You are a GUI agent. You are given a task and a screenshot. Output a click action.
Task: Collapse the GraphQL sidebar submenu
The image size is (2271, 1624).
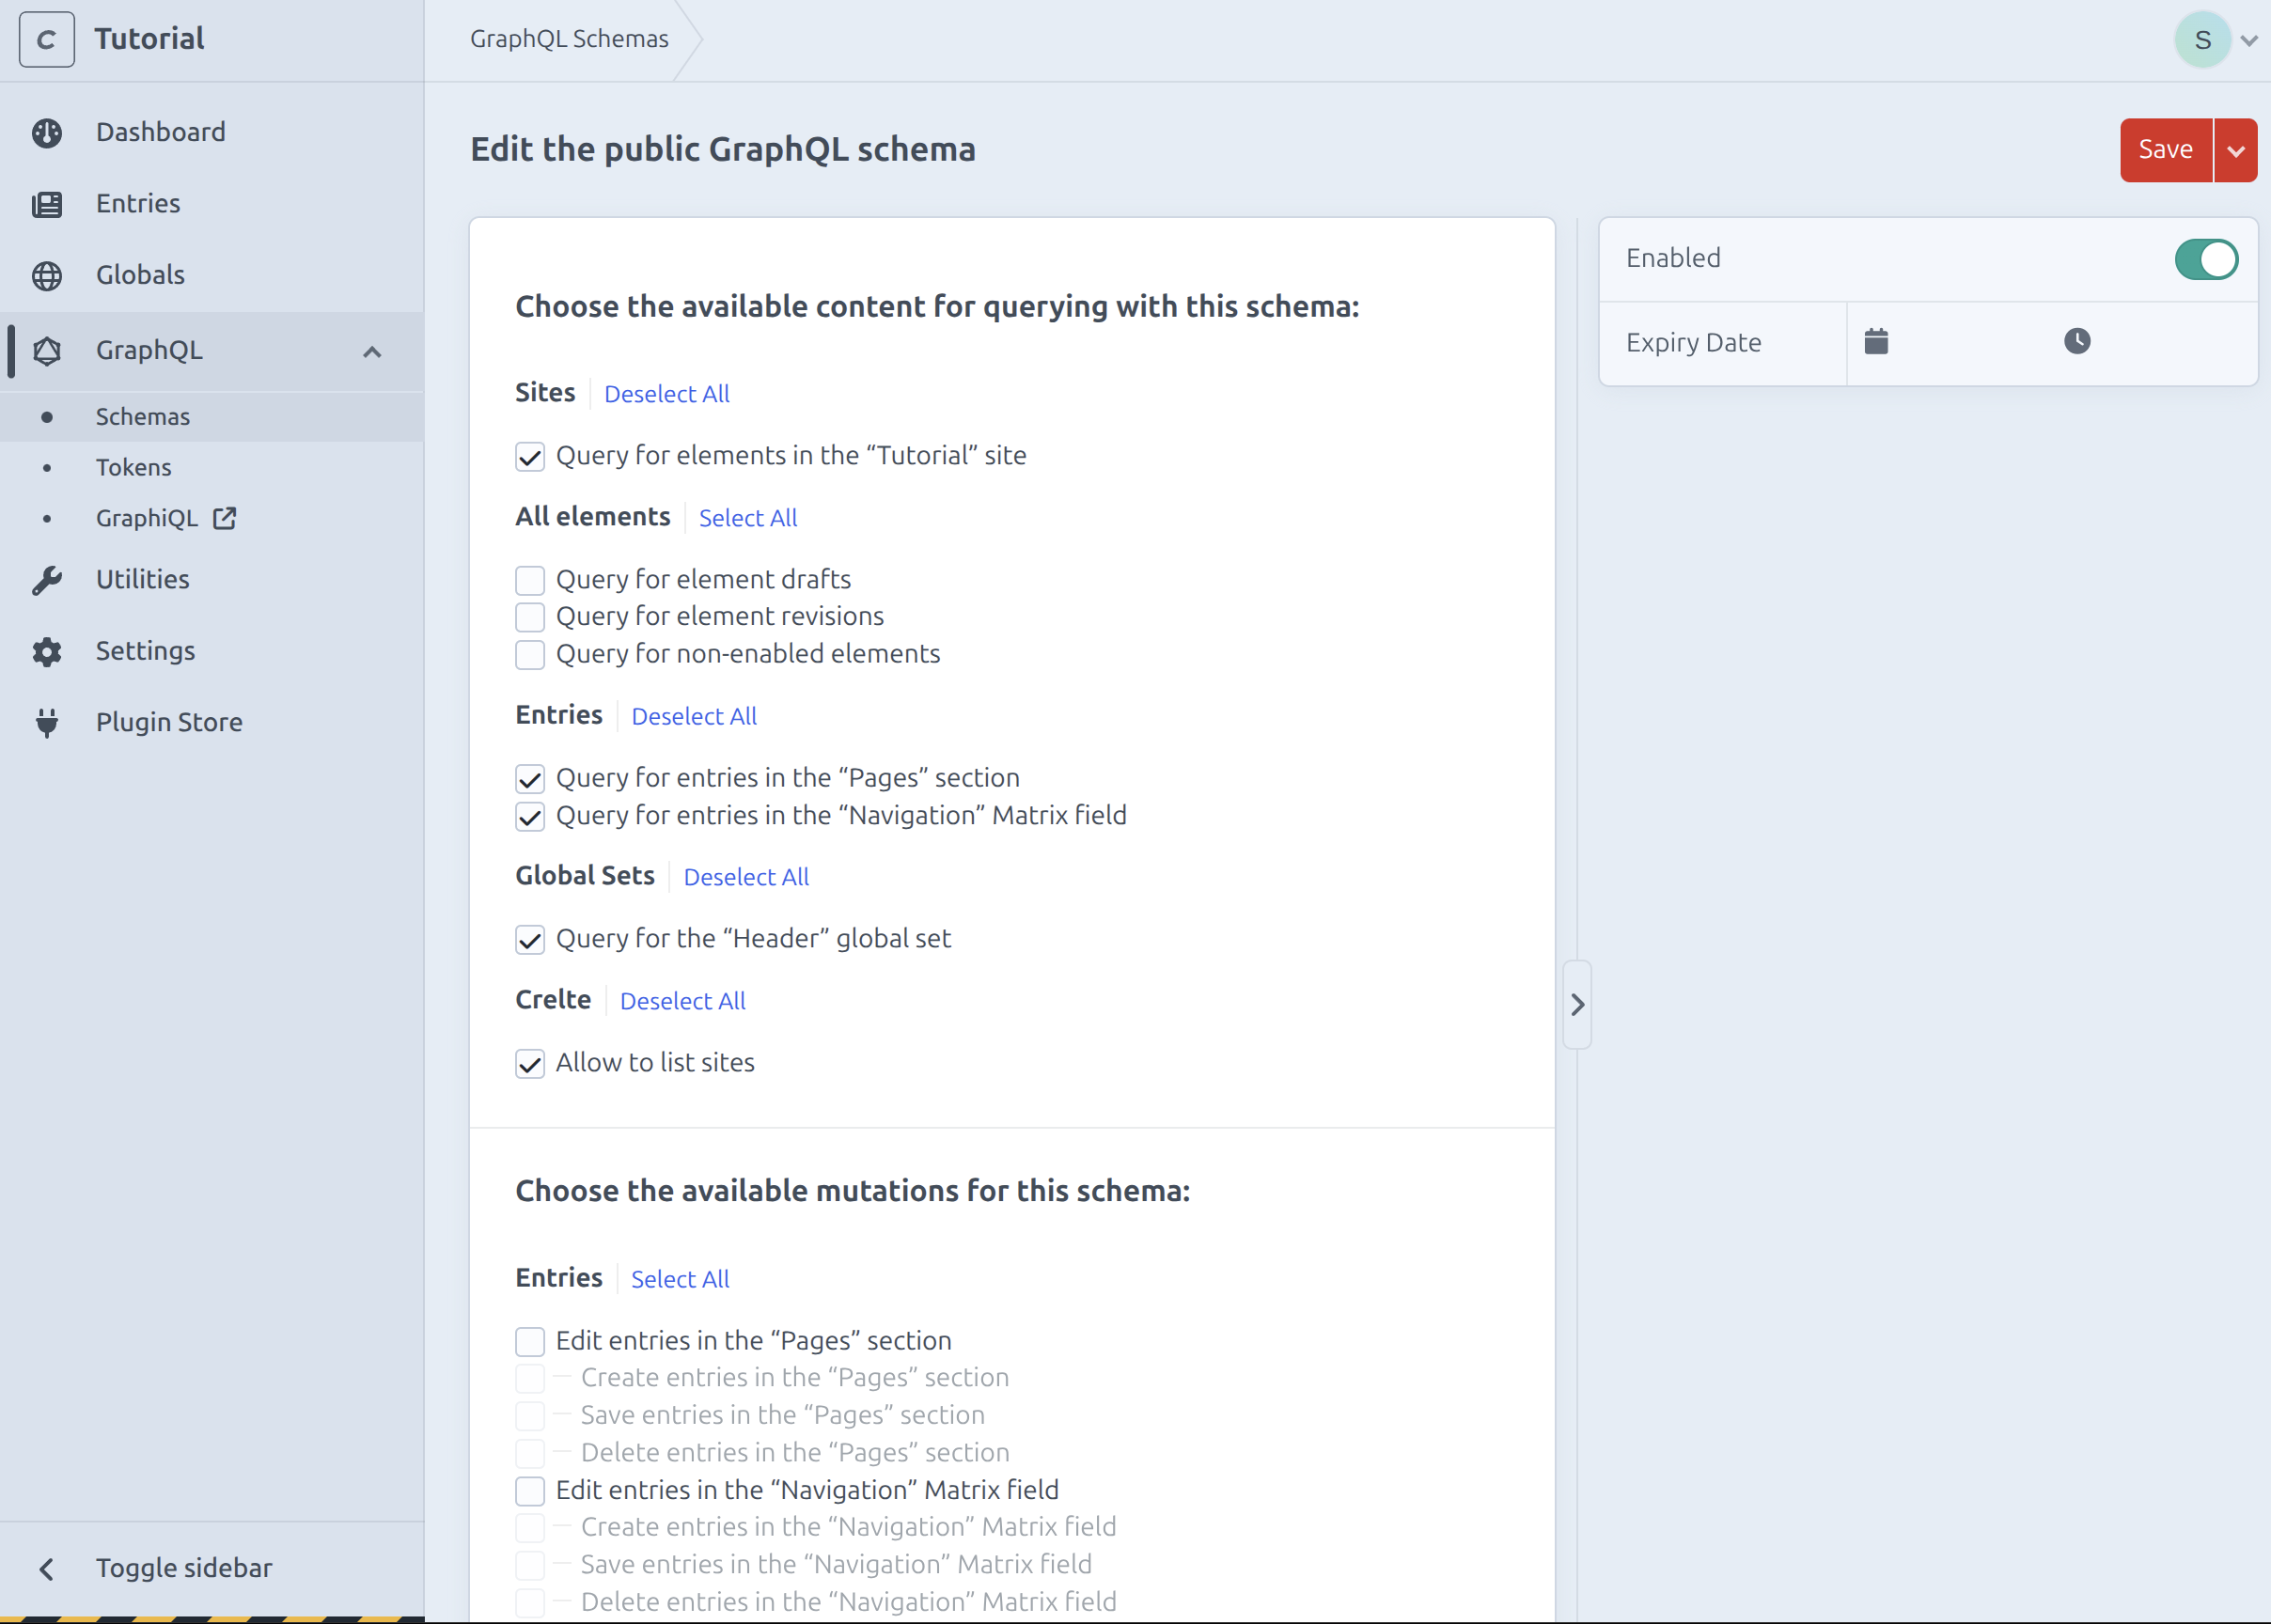[372, 352]
